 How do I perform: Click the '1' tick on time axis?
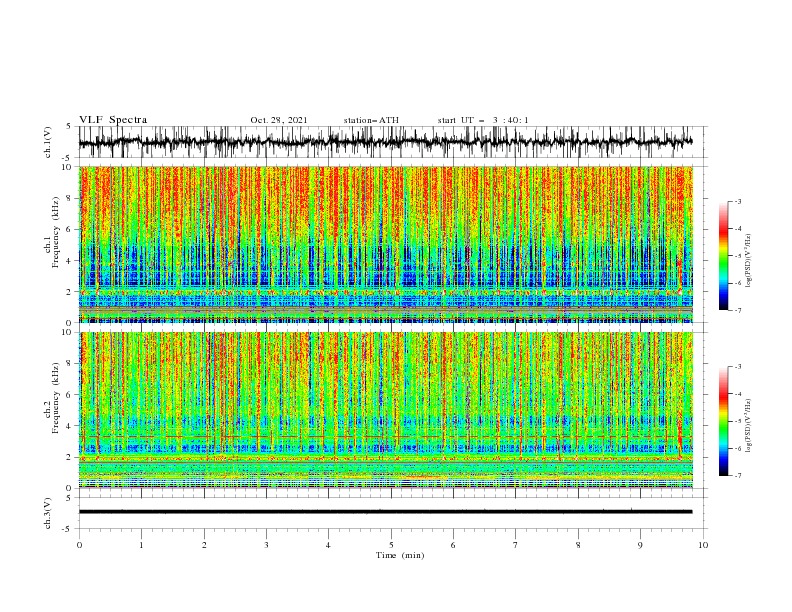point(141,545)
